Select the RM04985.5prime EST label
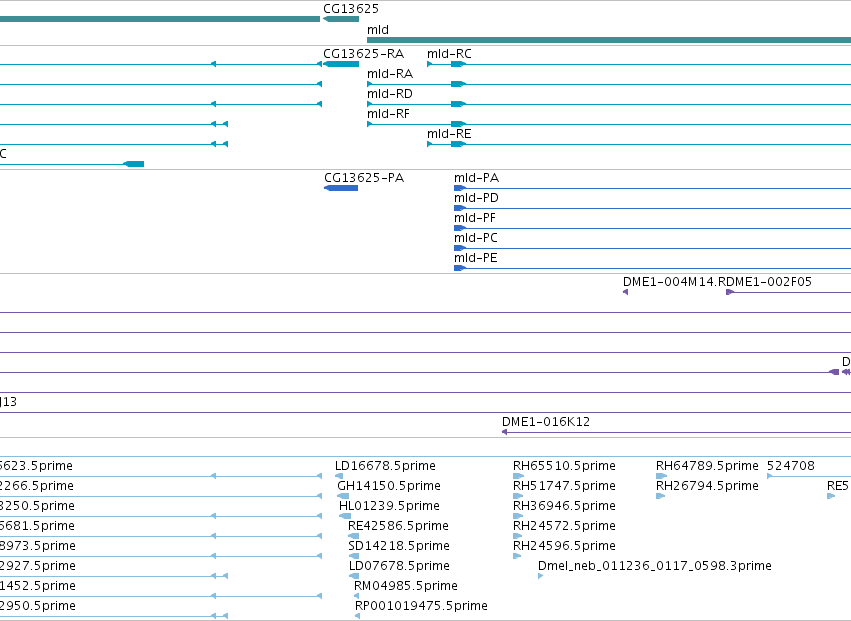This screenshot has height=621, width=851. 405,586
